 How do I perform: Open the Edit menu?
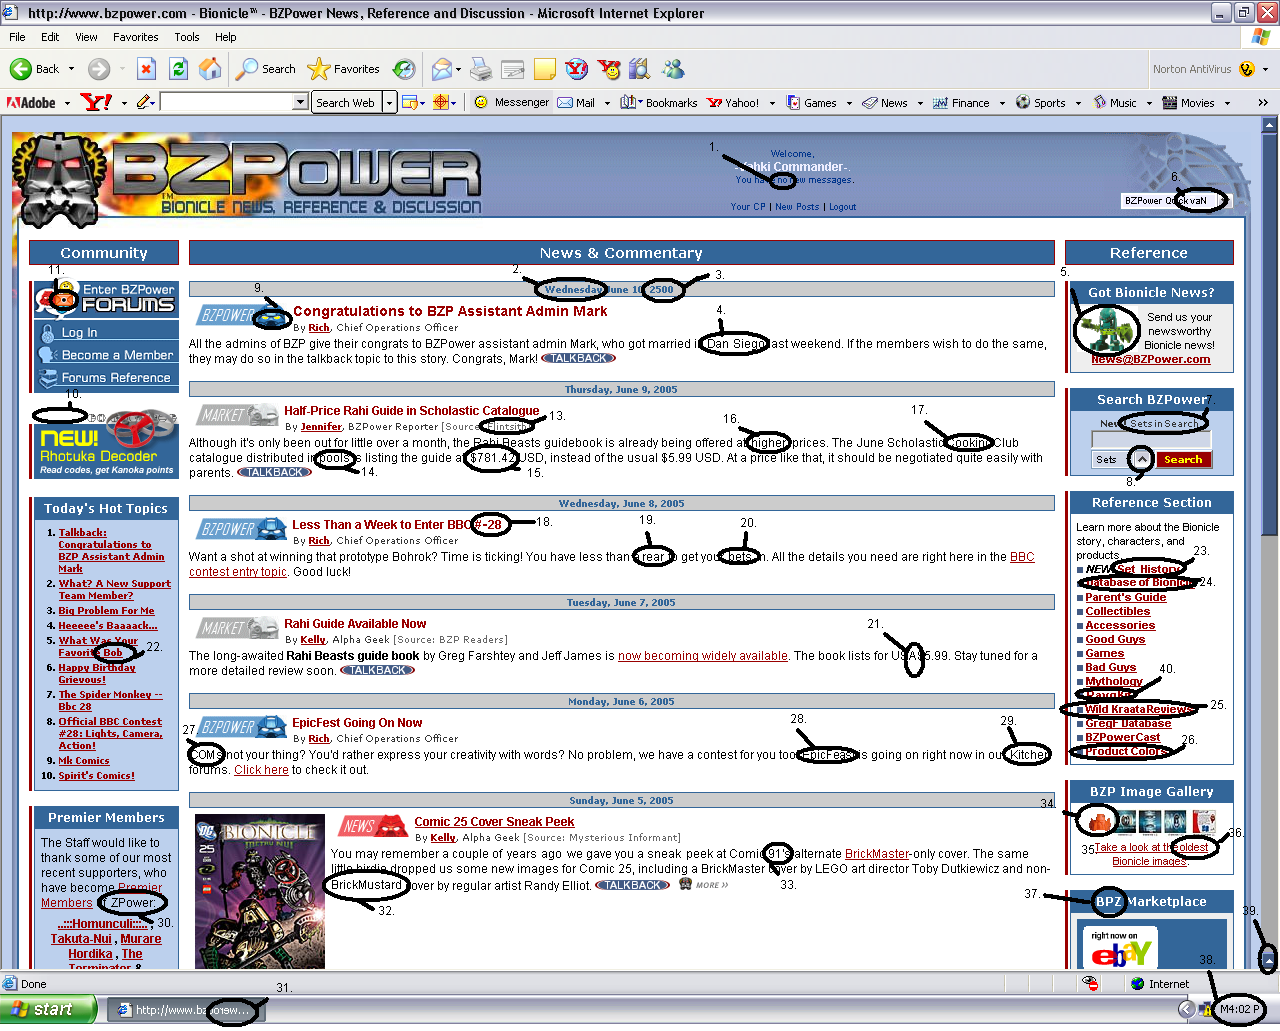(50, 37)
